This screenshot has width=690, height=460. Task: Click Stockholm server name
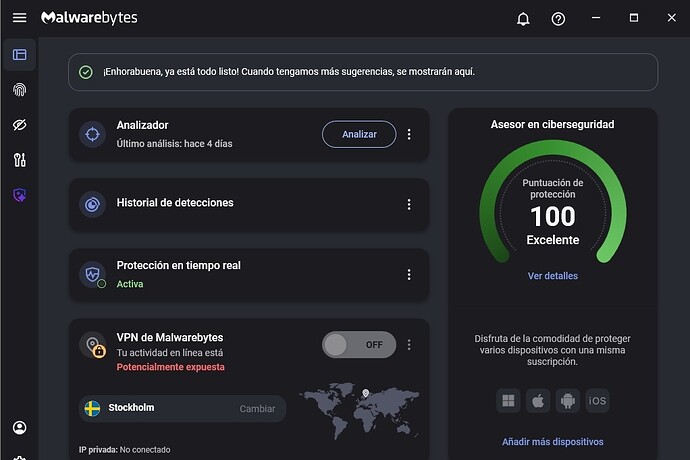(x=131, y=408)
